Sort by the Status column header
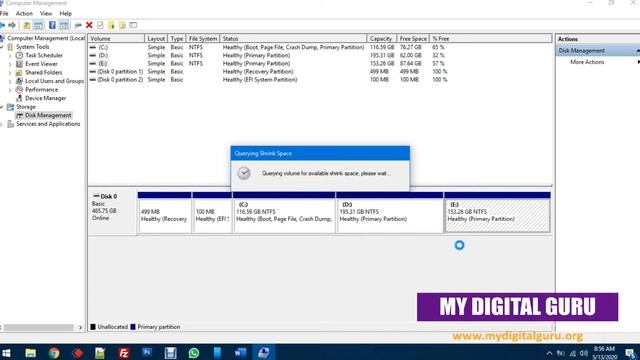640x360 pixels. click(x=293, y=38)
